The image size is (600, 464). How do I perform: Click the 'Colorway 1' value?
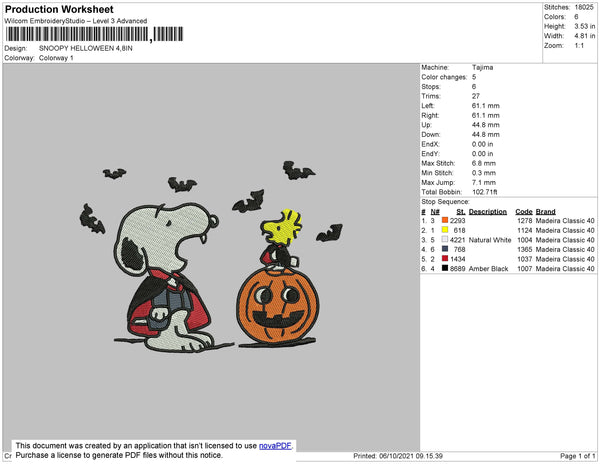click(x=56, y=58)
